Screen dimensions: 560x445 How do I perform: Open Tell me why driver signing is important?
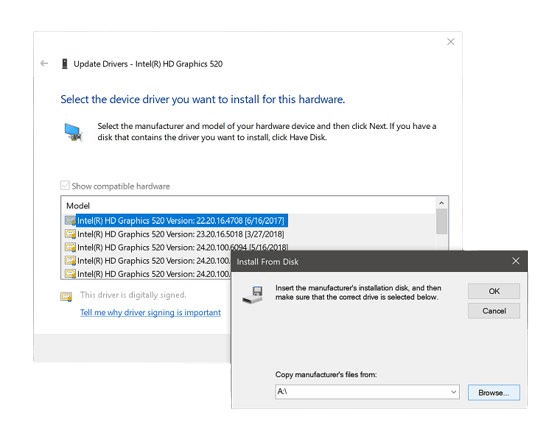pos(150,312)
